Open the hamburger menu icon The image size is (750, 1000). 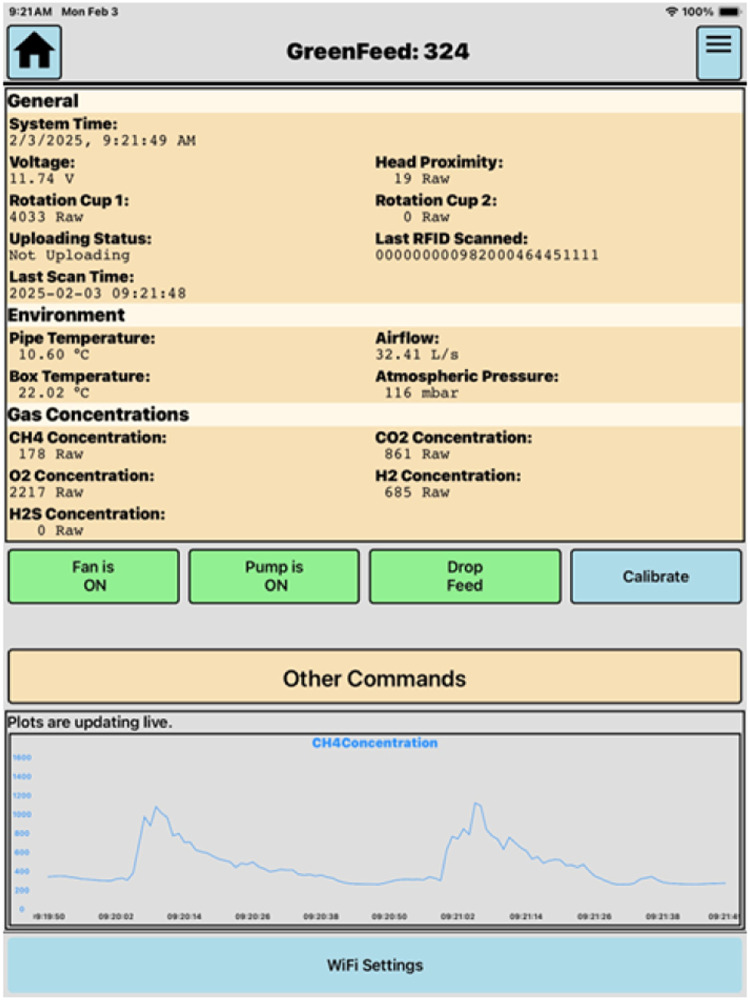[x=718, y=52]
